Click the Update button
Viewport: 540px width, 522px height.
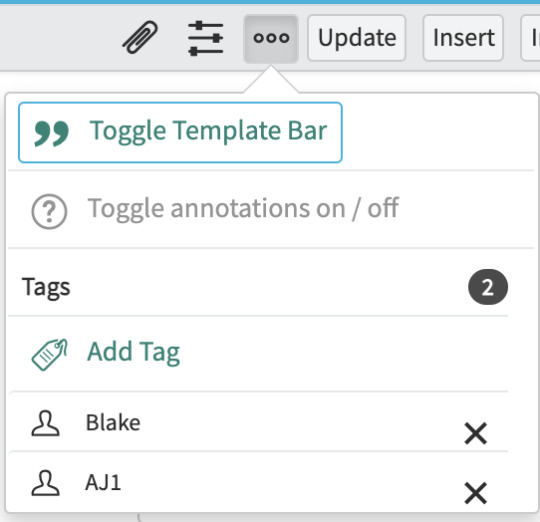tap(357, 38)
